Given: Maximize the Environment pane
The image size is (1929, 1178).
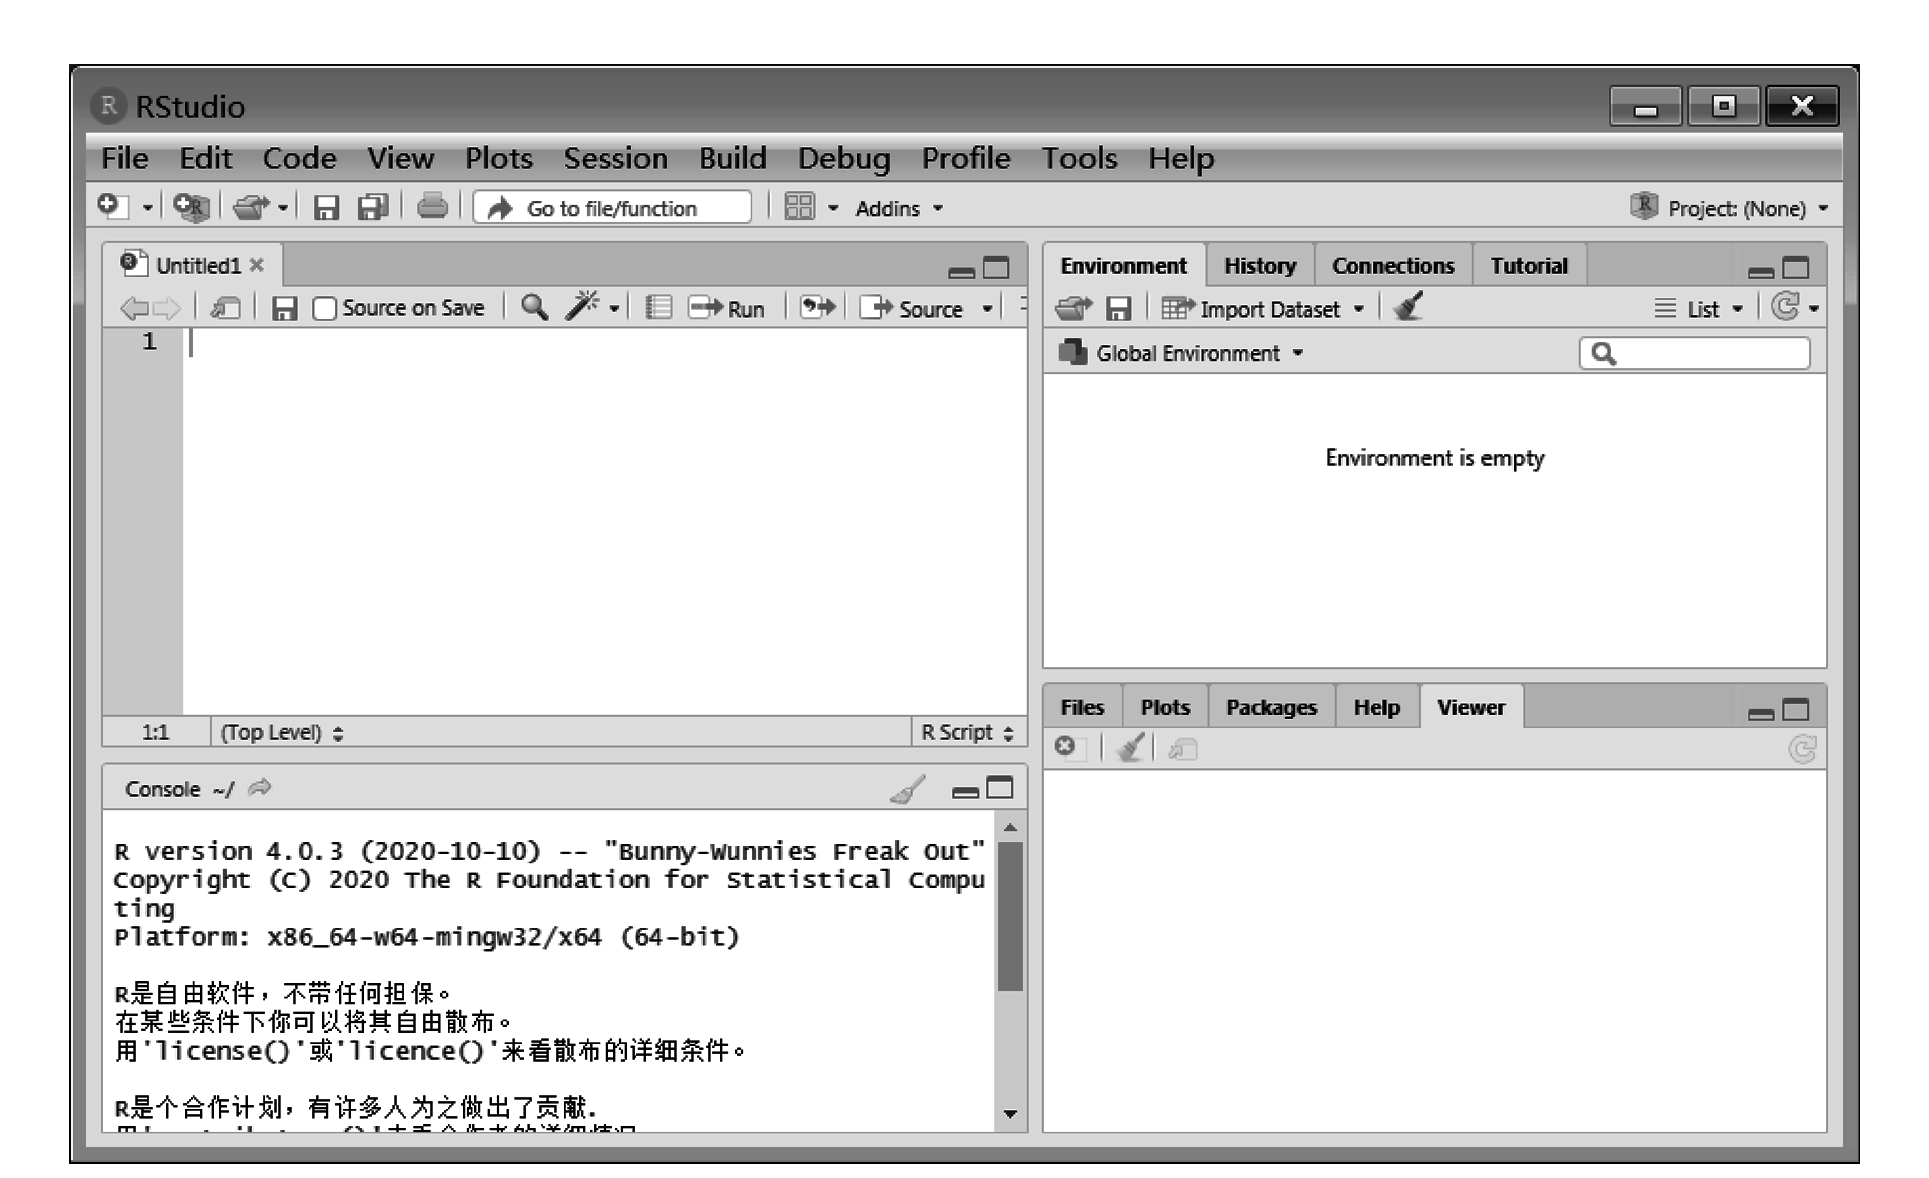Looking at the screenshot, I should (x=1796, y=267).
